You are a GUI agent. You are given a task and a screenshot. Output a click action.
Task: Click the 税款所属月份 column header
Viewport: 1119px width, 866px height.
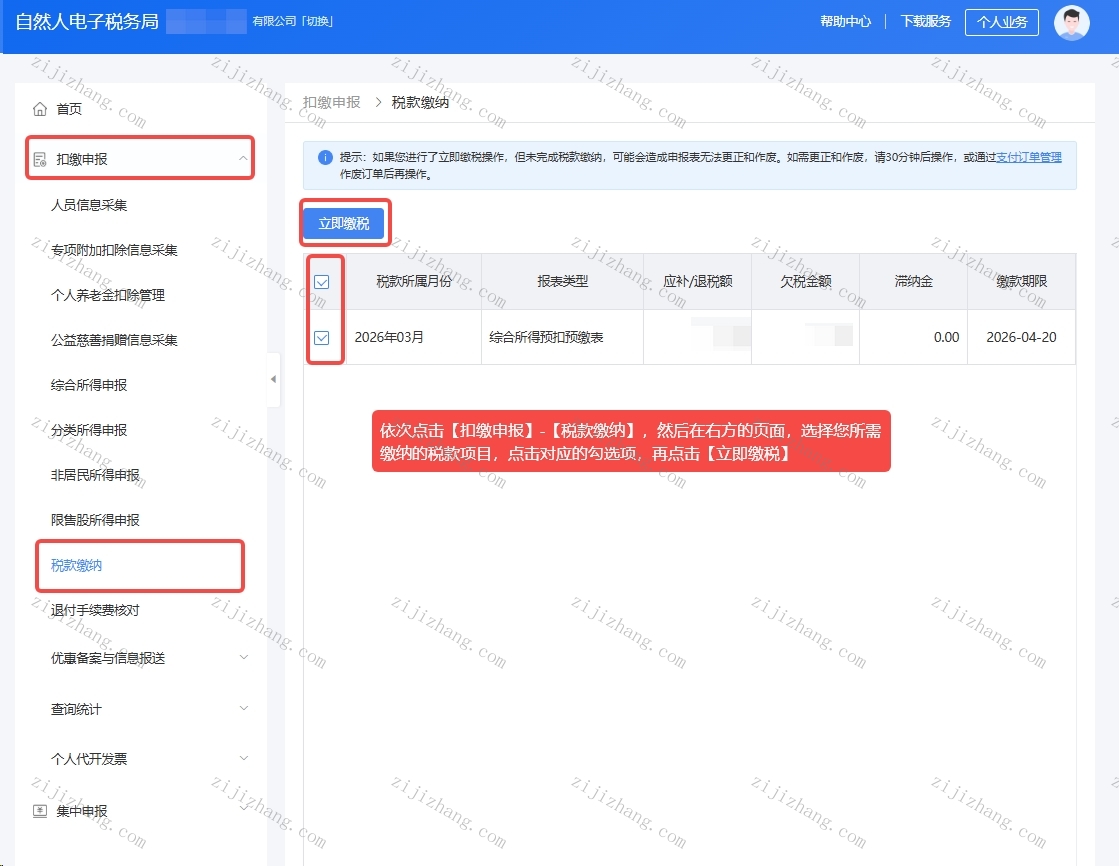click(x=414, y=281)
